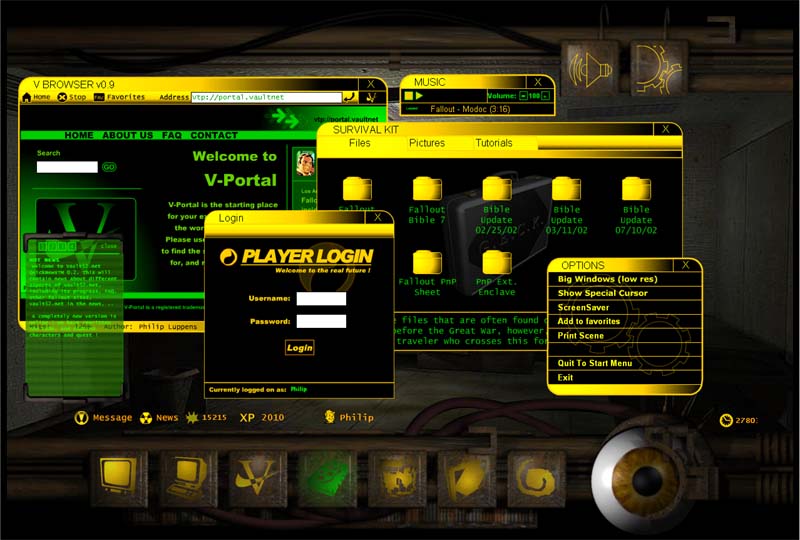The height and width of the screenshot is (540, 800).
Task: Click the 15215 burst icon in status bar
Action: tap(192, 418)
